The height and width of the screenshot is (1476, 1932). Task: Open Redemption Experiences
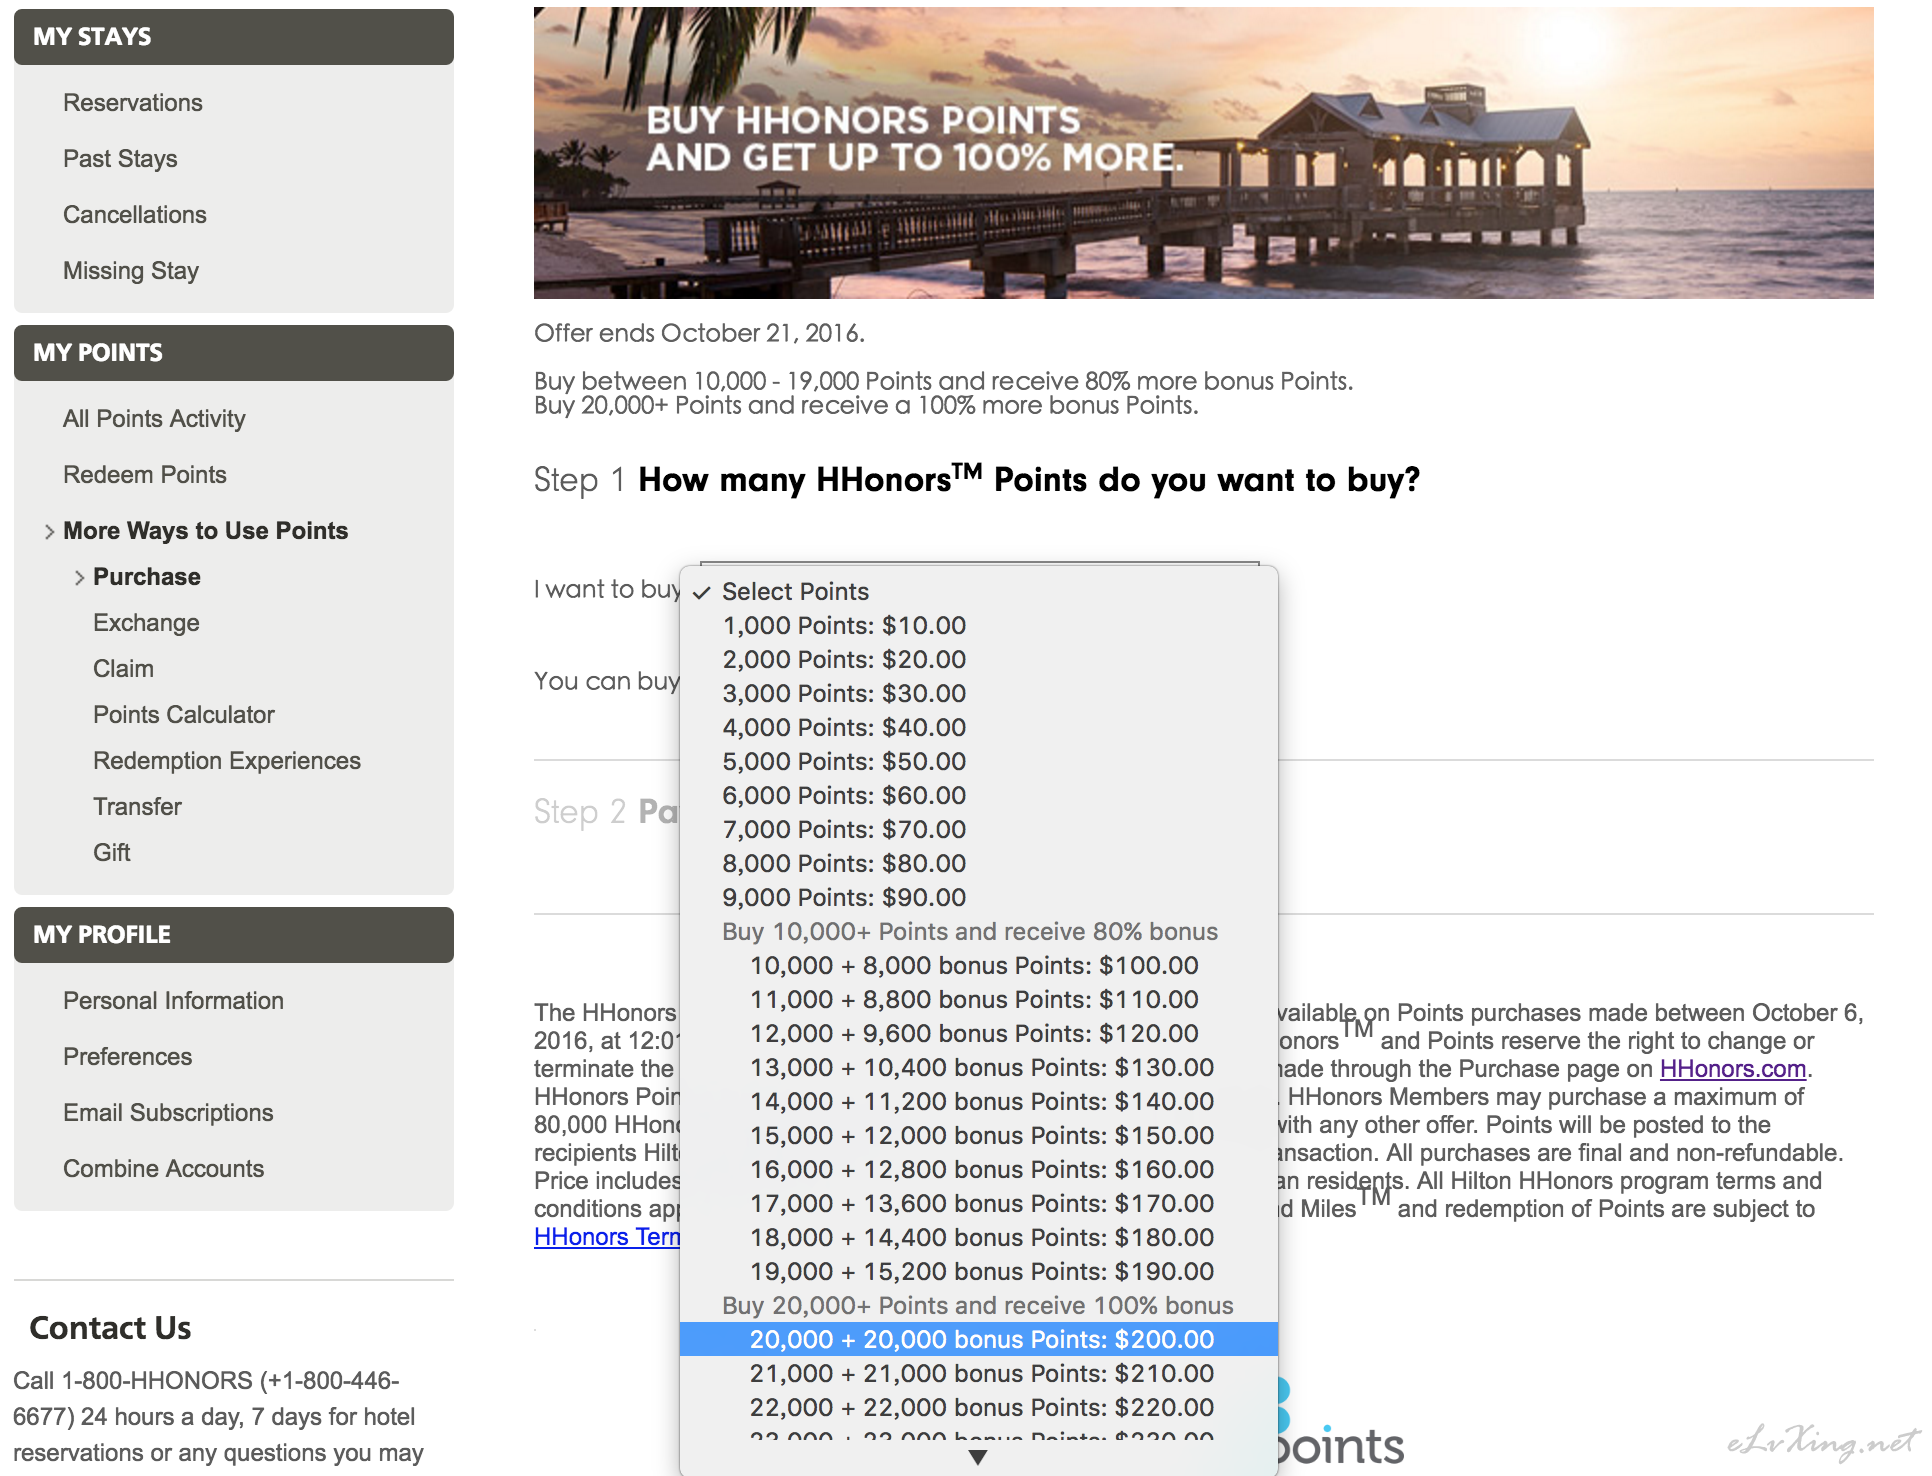(x=227, y=761)
